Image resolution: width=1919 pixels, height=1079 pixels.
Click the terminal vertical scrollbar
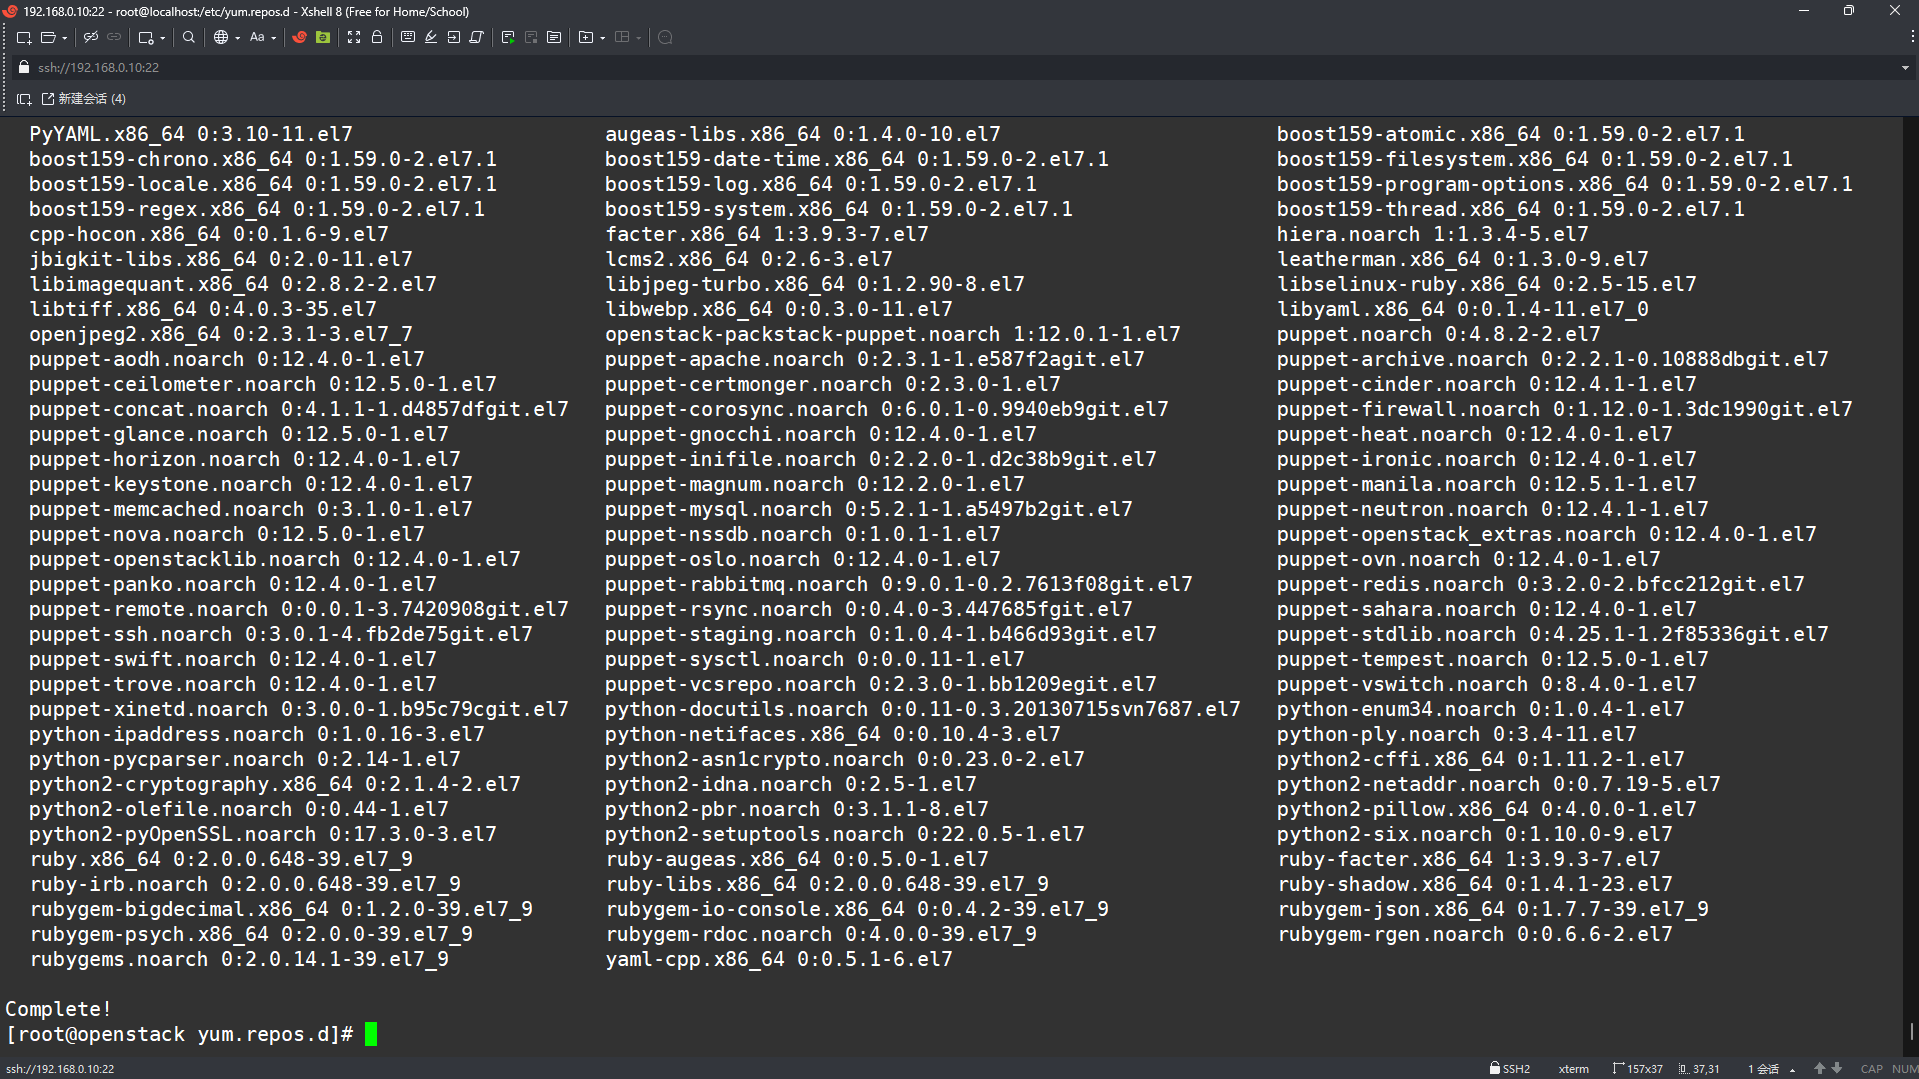tap(1910, 585)
